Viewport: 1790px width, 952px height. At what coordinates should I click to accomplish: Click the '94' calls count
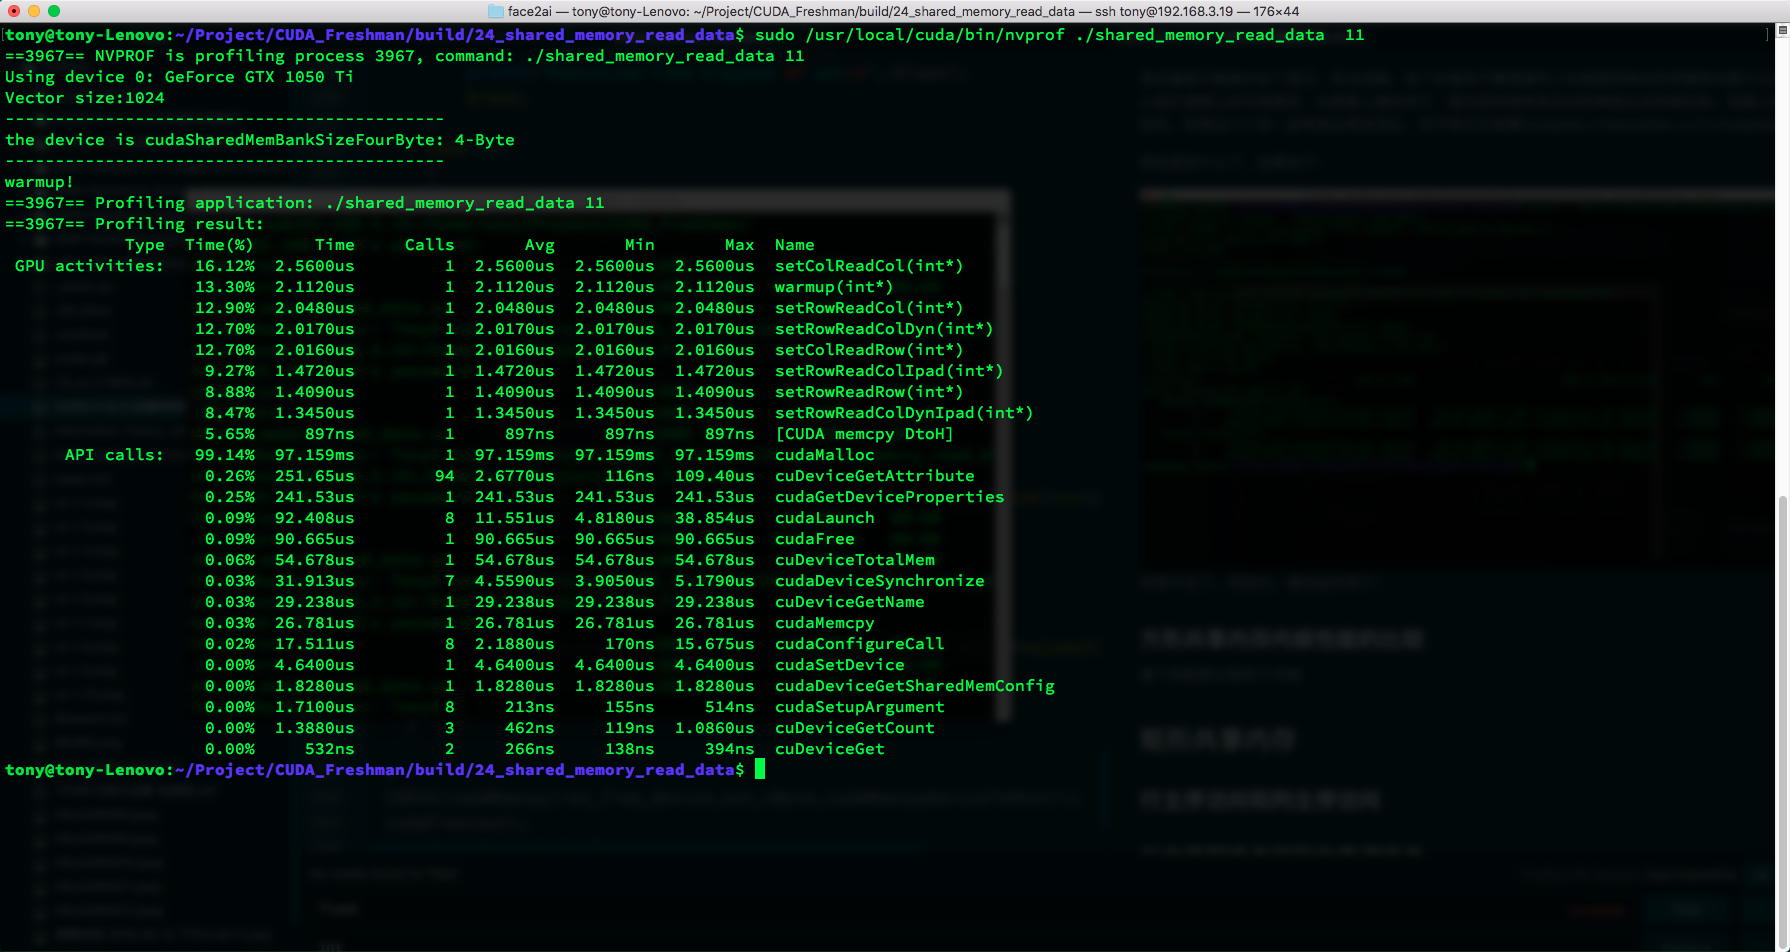(444, 476)
